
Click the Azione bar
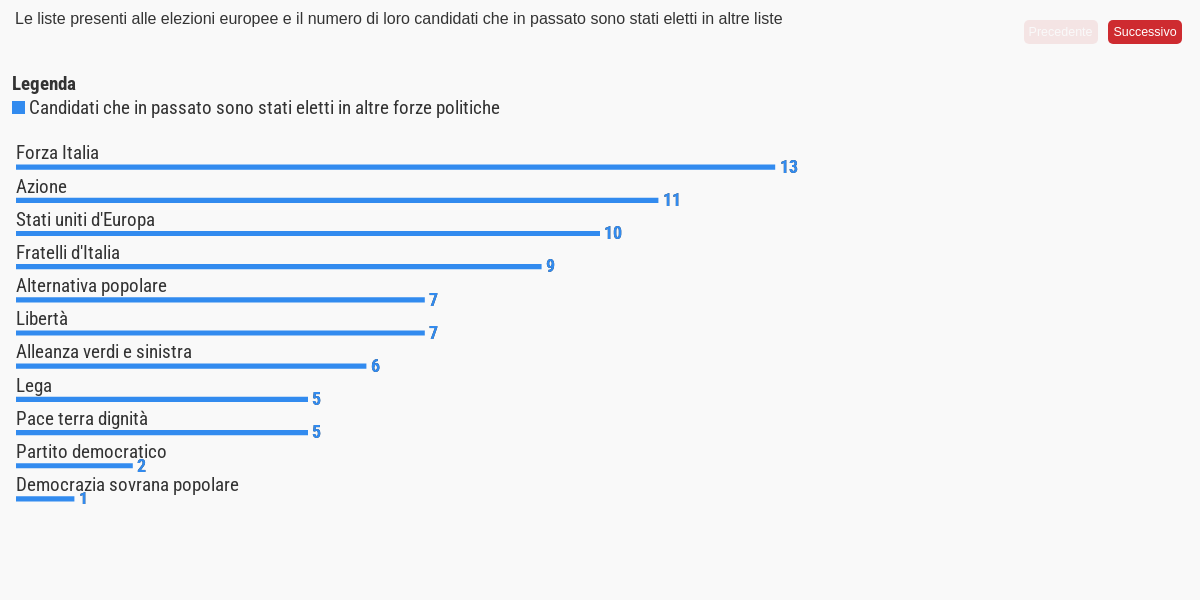pos(337,200)
